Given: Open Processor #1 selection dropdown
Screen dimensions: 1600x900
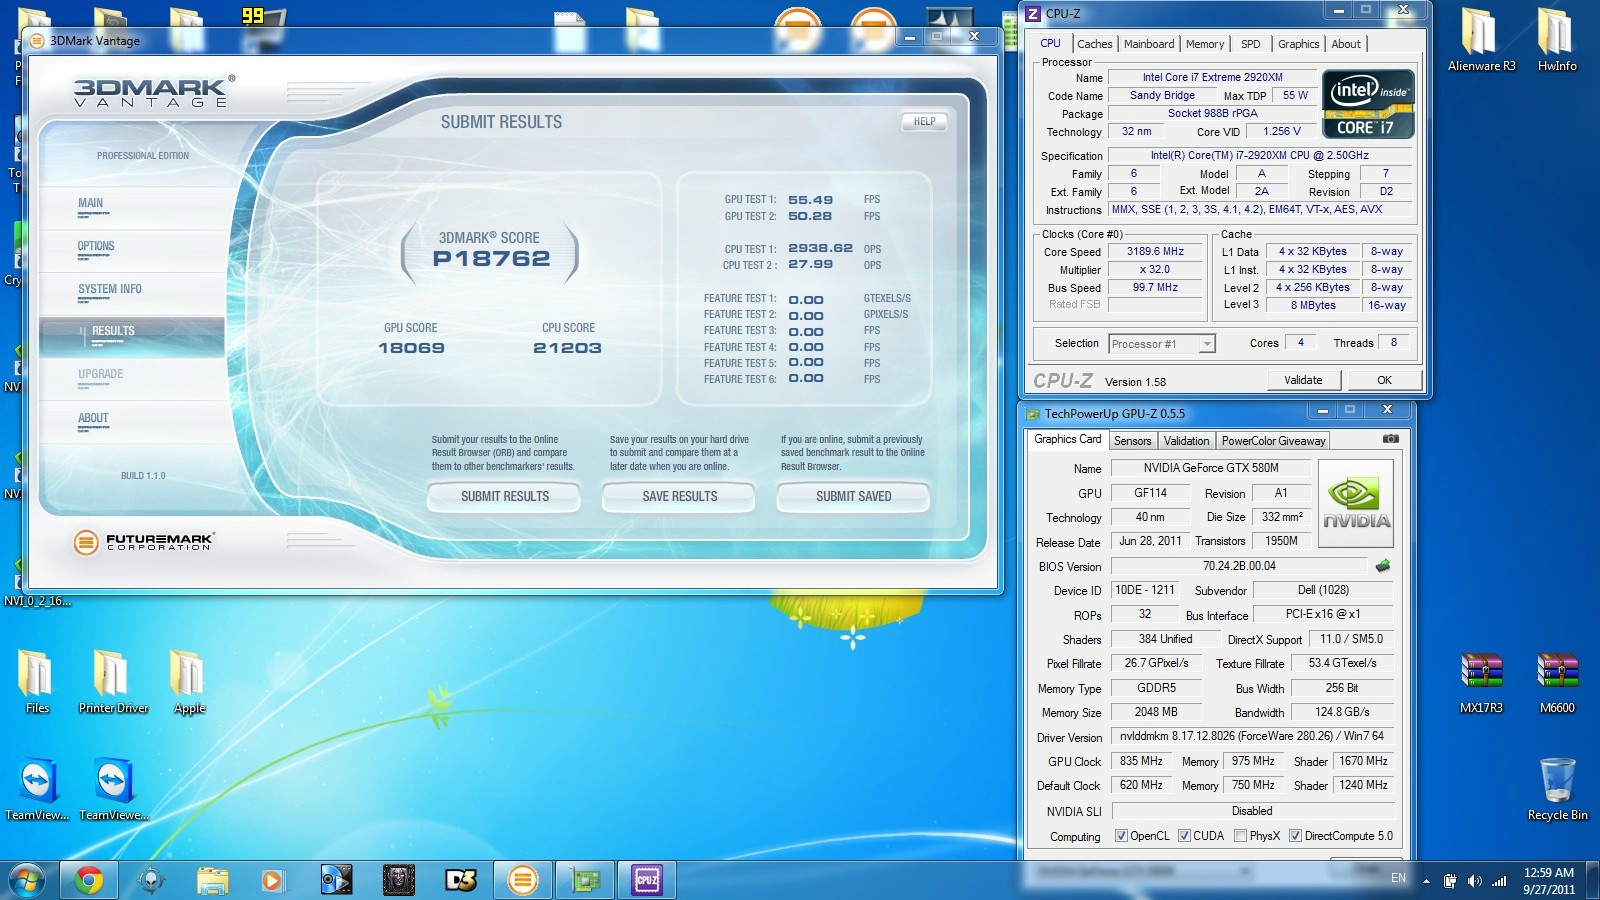Looking at the screenshot, I should click(x=1162, y=344).
